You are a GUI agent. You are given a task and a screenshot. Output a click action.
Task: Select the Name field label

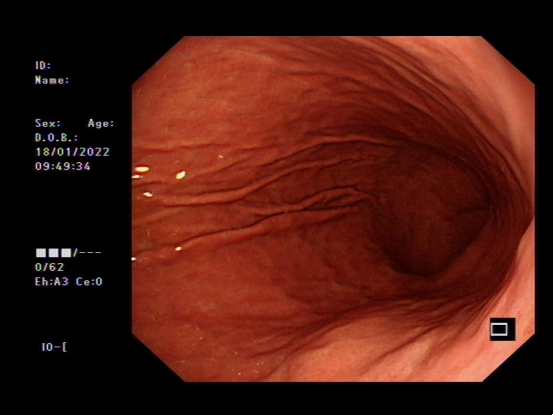52,80
